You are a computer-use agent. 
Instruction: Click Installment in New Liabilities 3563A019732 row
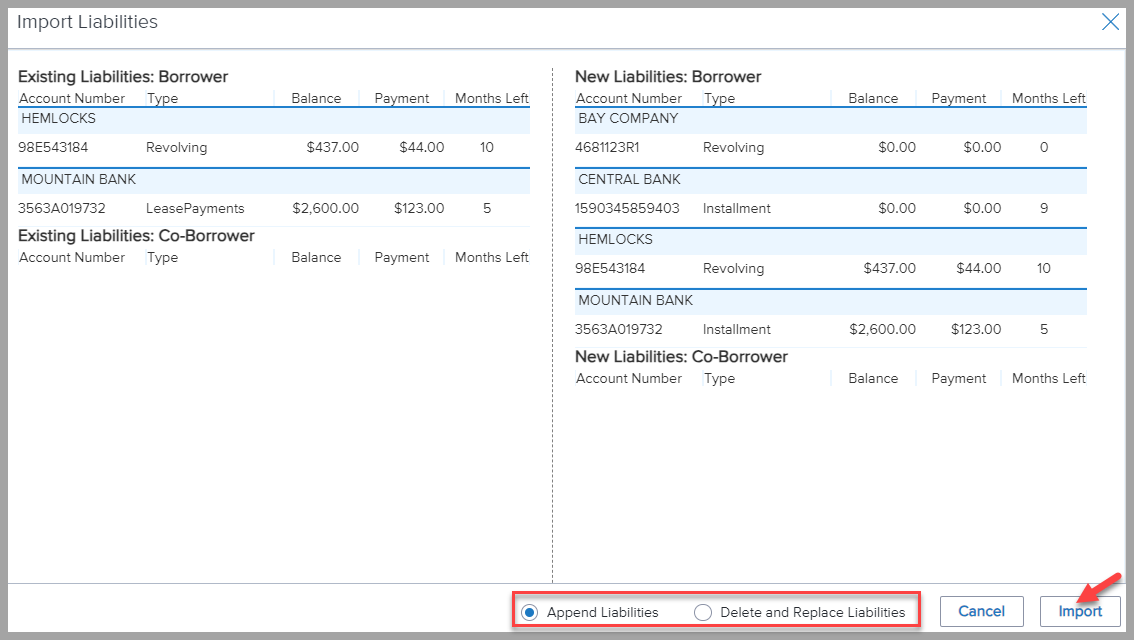click(737, 329)
